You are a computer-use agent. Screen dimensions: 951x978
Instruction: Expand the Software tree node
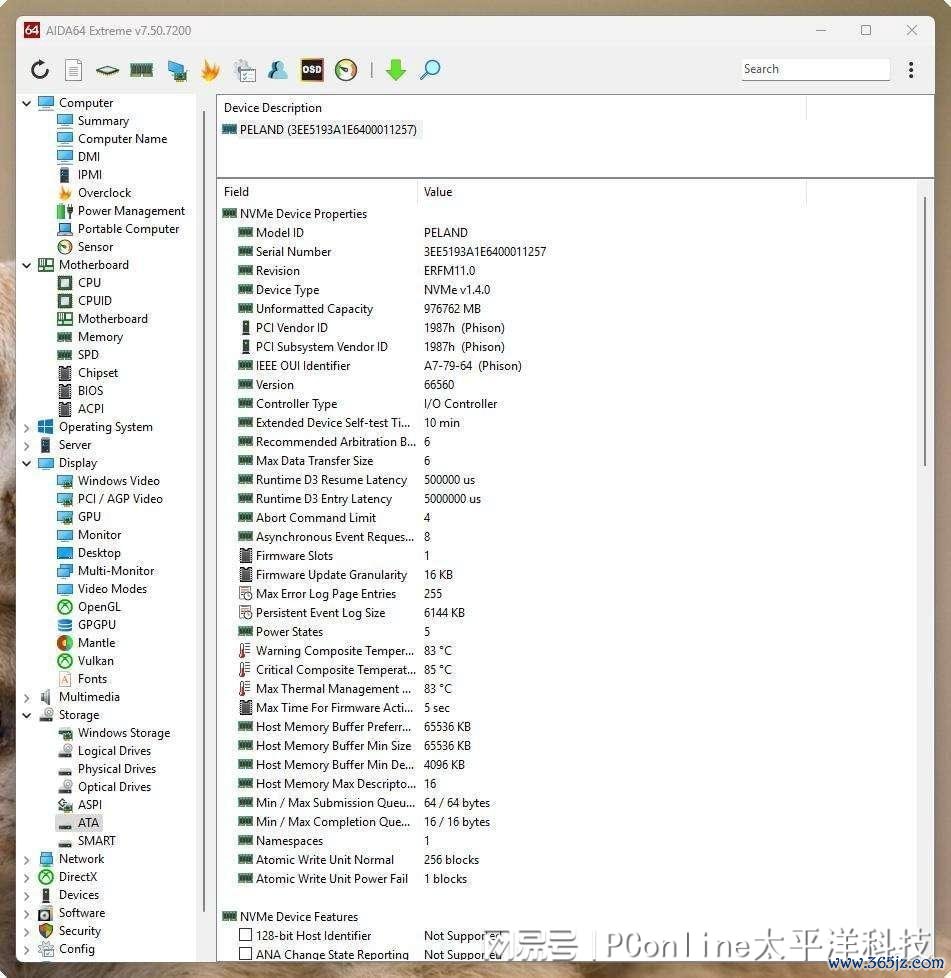(x=26, y=914)
